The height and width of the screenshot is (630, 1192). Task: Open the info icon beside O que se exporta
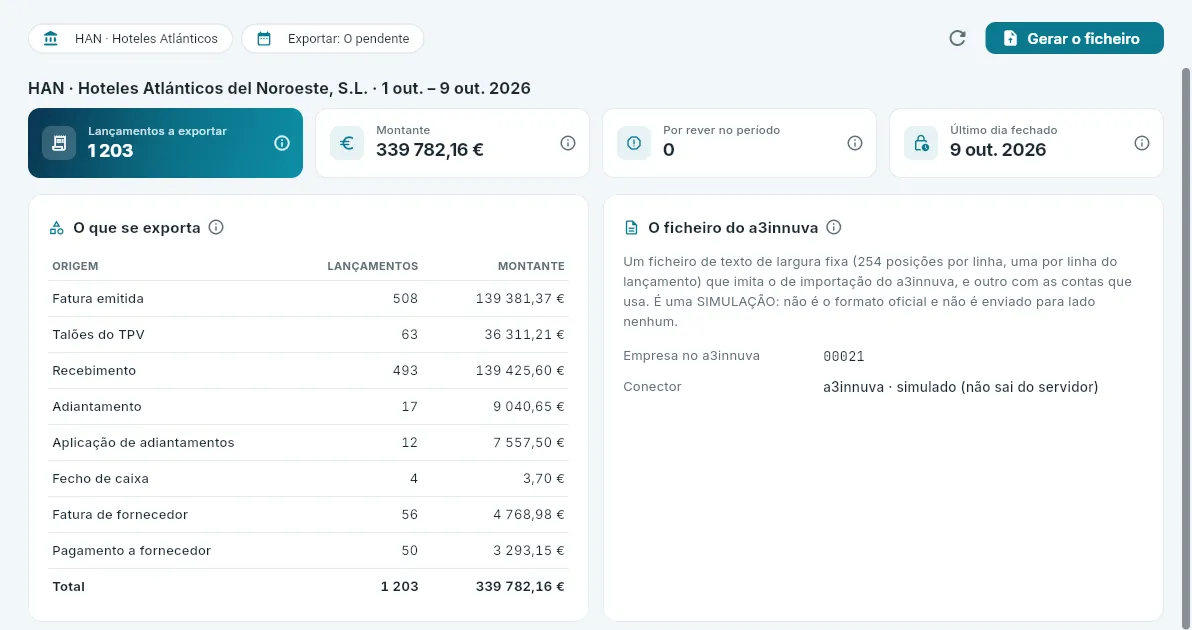(216, 227)
